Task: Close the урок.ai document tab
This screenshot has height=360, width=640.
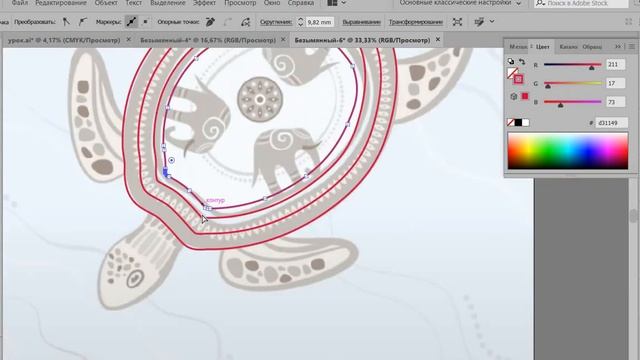Action: (129, 40)
